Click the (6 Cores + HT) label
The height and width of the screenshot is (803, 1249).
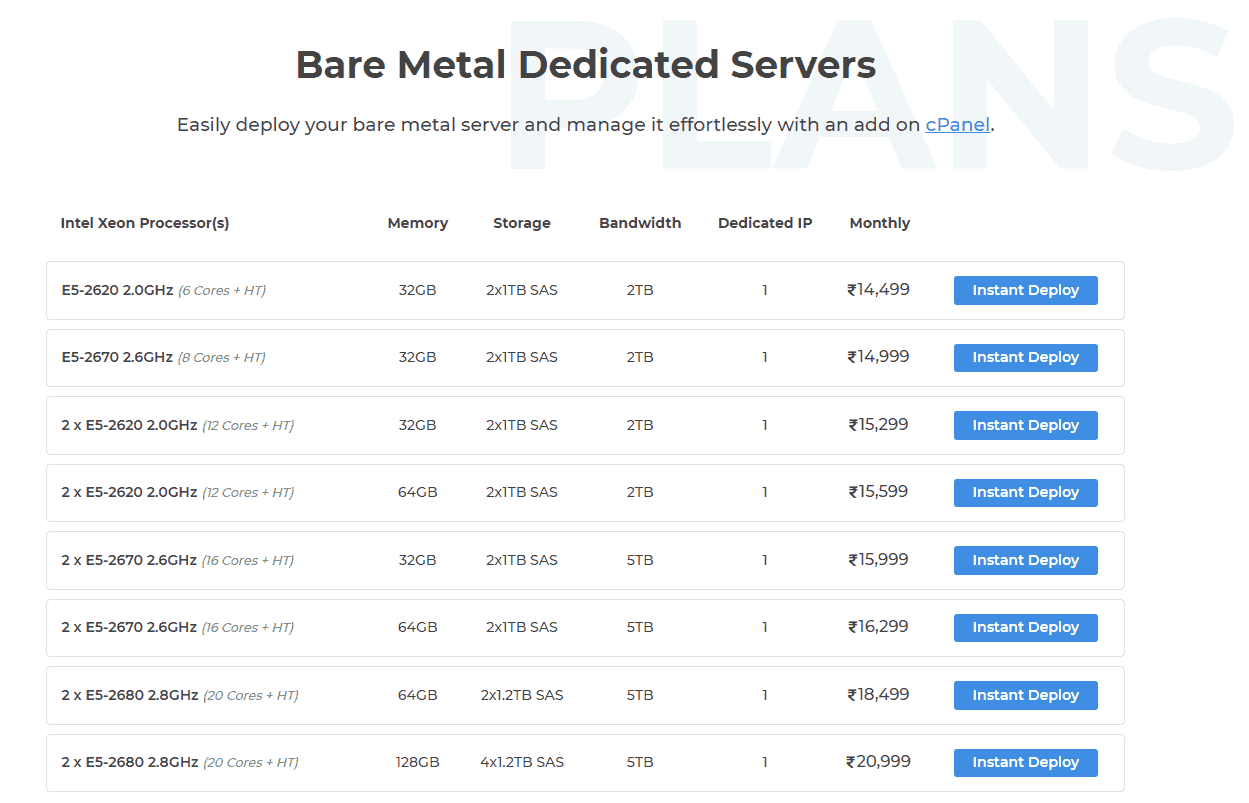[222, 290]
